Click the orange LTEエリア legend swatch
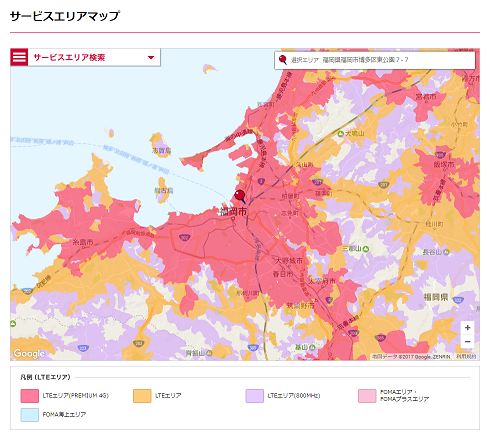Image resolution: width=490 pixels, height=438 pixels. 142,396
